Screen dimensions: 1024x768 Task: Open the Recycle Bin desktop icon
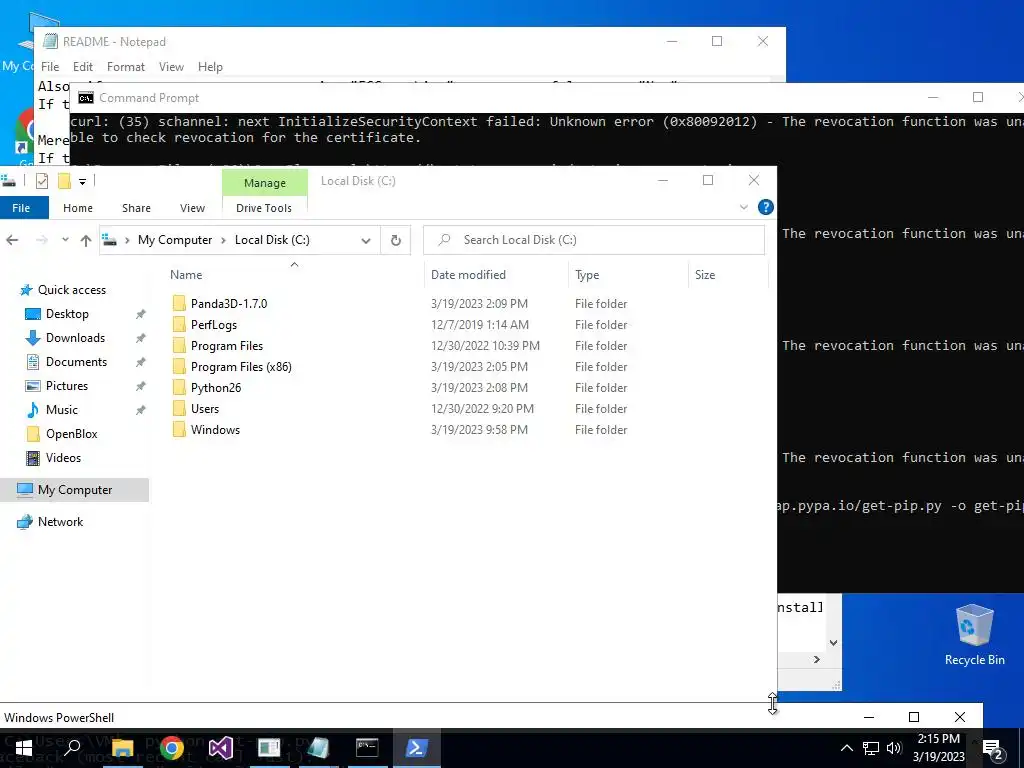click(974, 635)
